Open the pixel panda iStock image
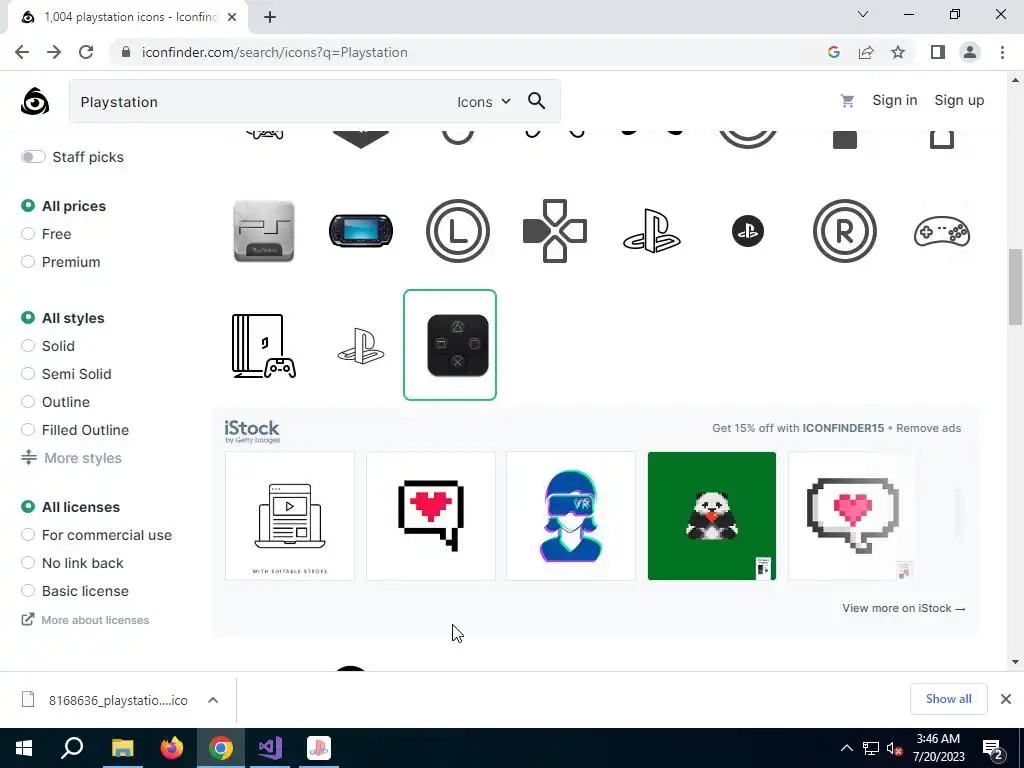1024x768 pixels. pyautogui.click(x=712, y=516)
